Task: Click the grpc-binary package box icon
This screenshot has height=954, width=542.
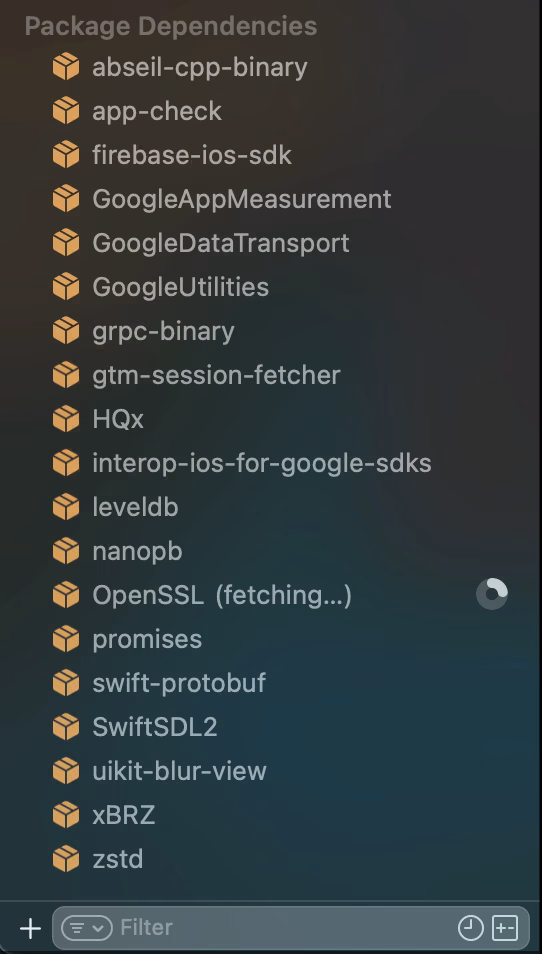Action: click(x=66, y=330)
